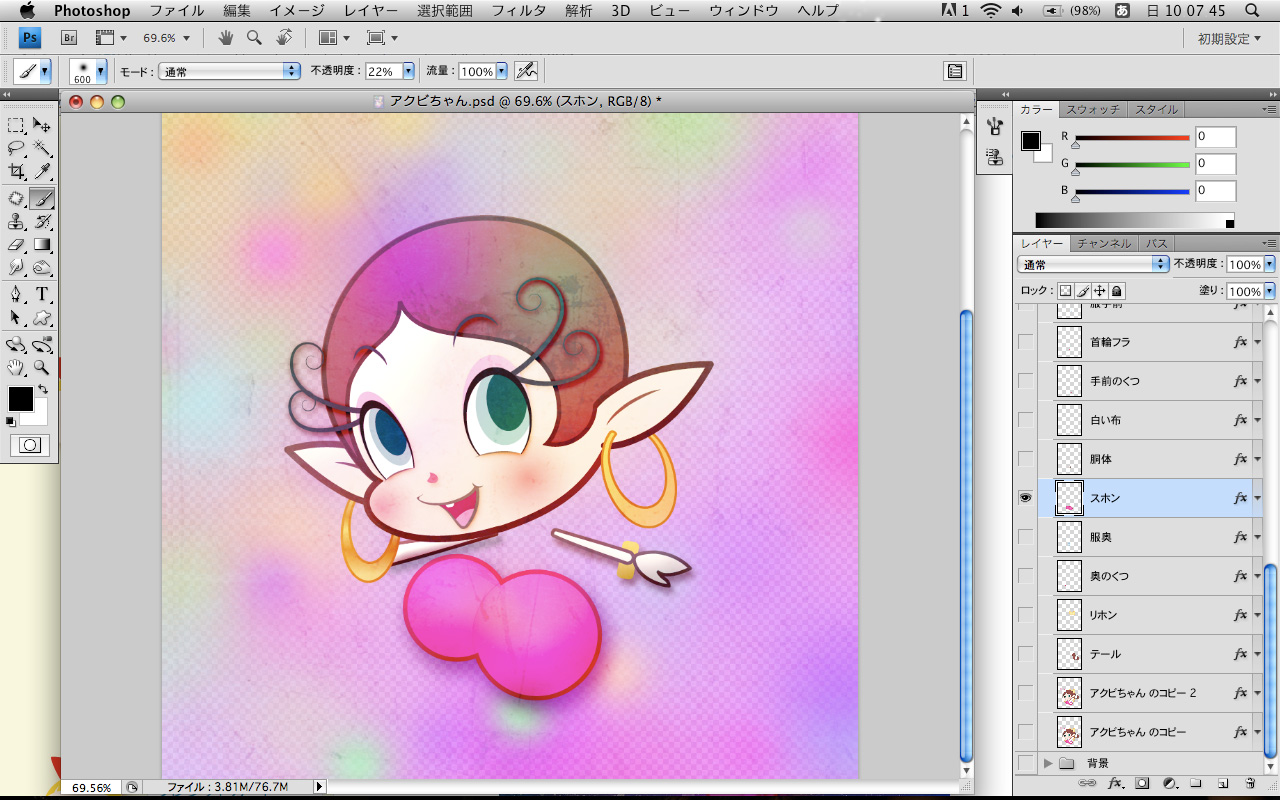Open the brush mode dropdown showing 通常
The height and width of the screenshot is (800, 1280).
pyautogui.click(x=229, y=71)
